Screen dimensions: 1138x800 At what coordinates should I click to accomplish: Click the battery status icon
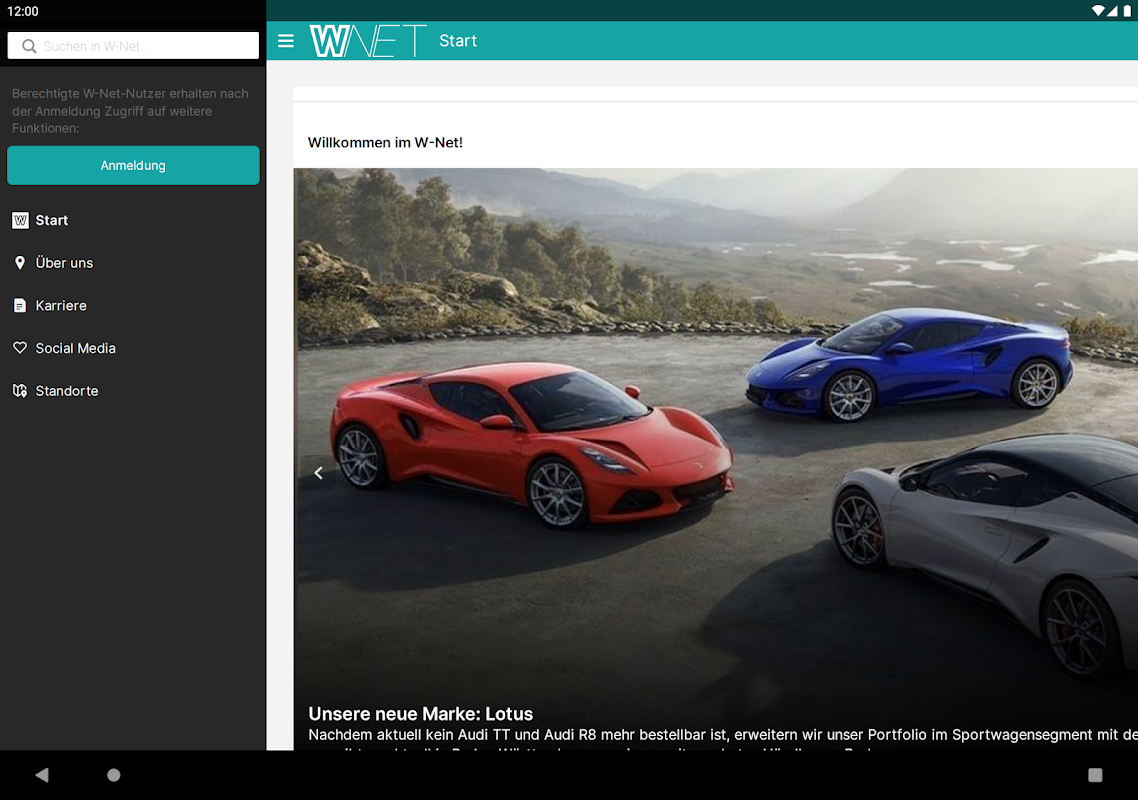(1127, 11)
